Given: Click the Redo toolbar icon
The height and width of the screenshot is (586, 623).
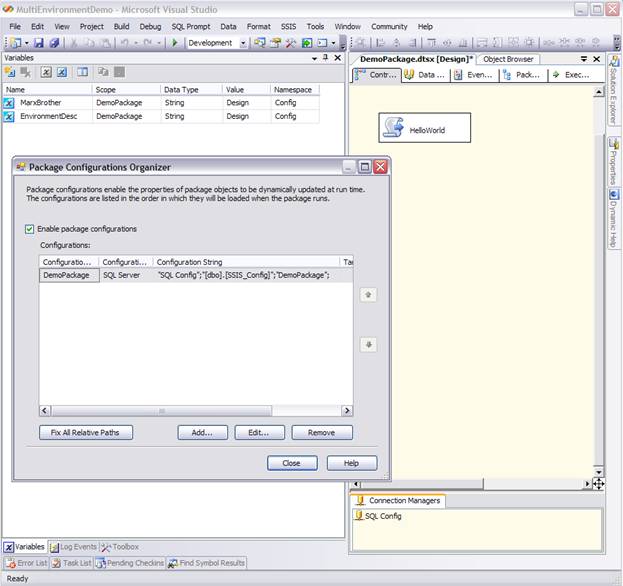Looking at the screenshot, I should point(147,43).
